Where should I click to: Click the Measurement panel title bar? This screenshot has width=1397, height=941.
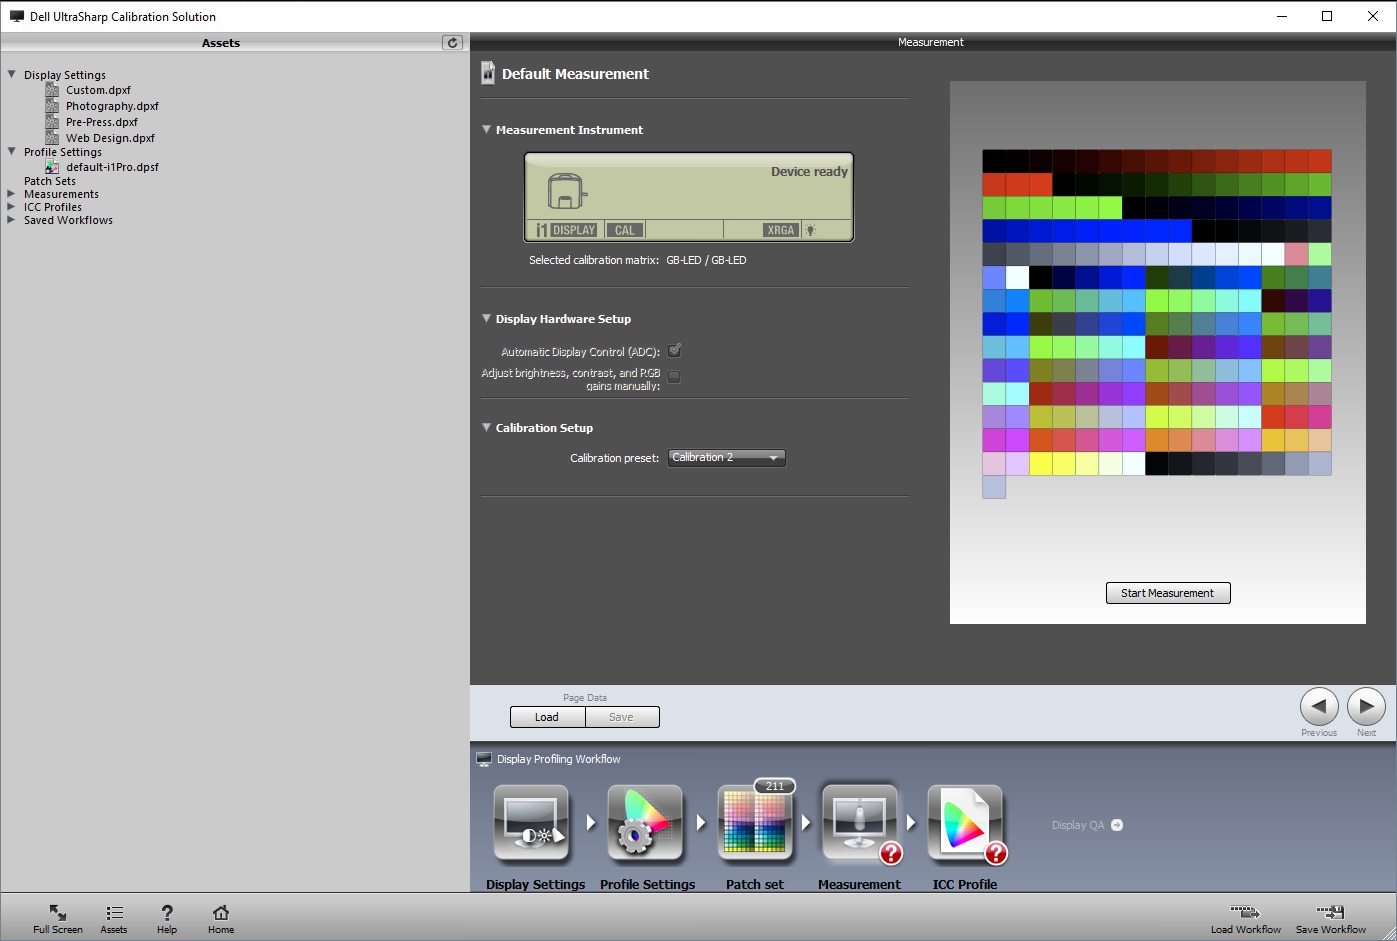pyautogui.click(x=931, y=42)
